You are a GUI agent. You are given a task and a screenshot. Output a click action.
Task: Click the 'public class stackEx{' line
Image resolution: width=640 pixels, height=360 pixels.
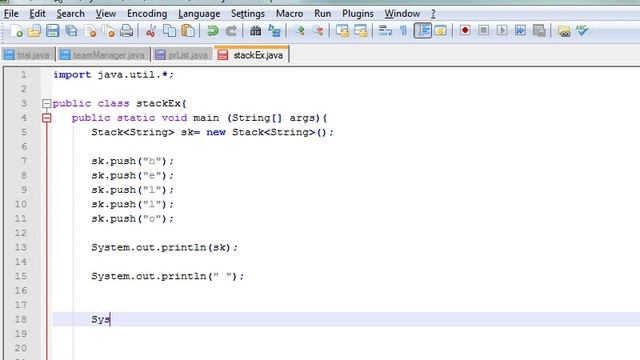120,104
